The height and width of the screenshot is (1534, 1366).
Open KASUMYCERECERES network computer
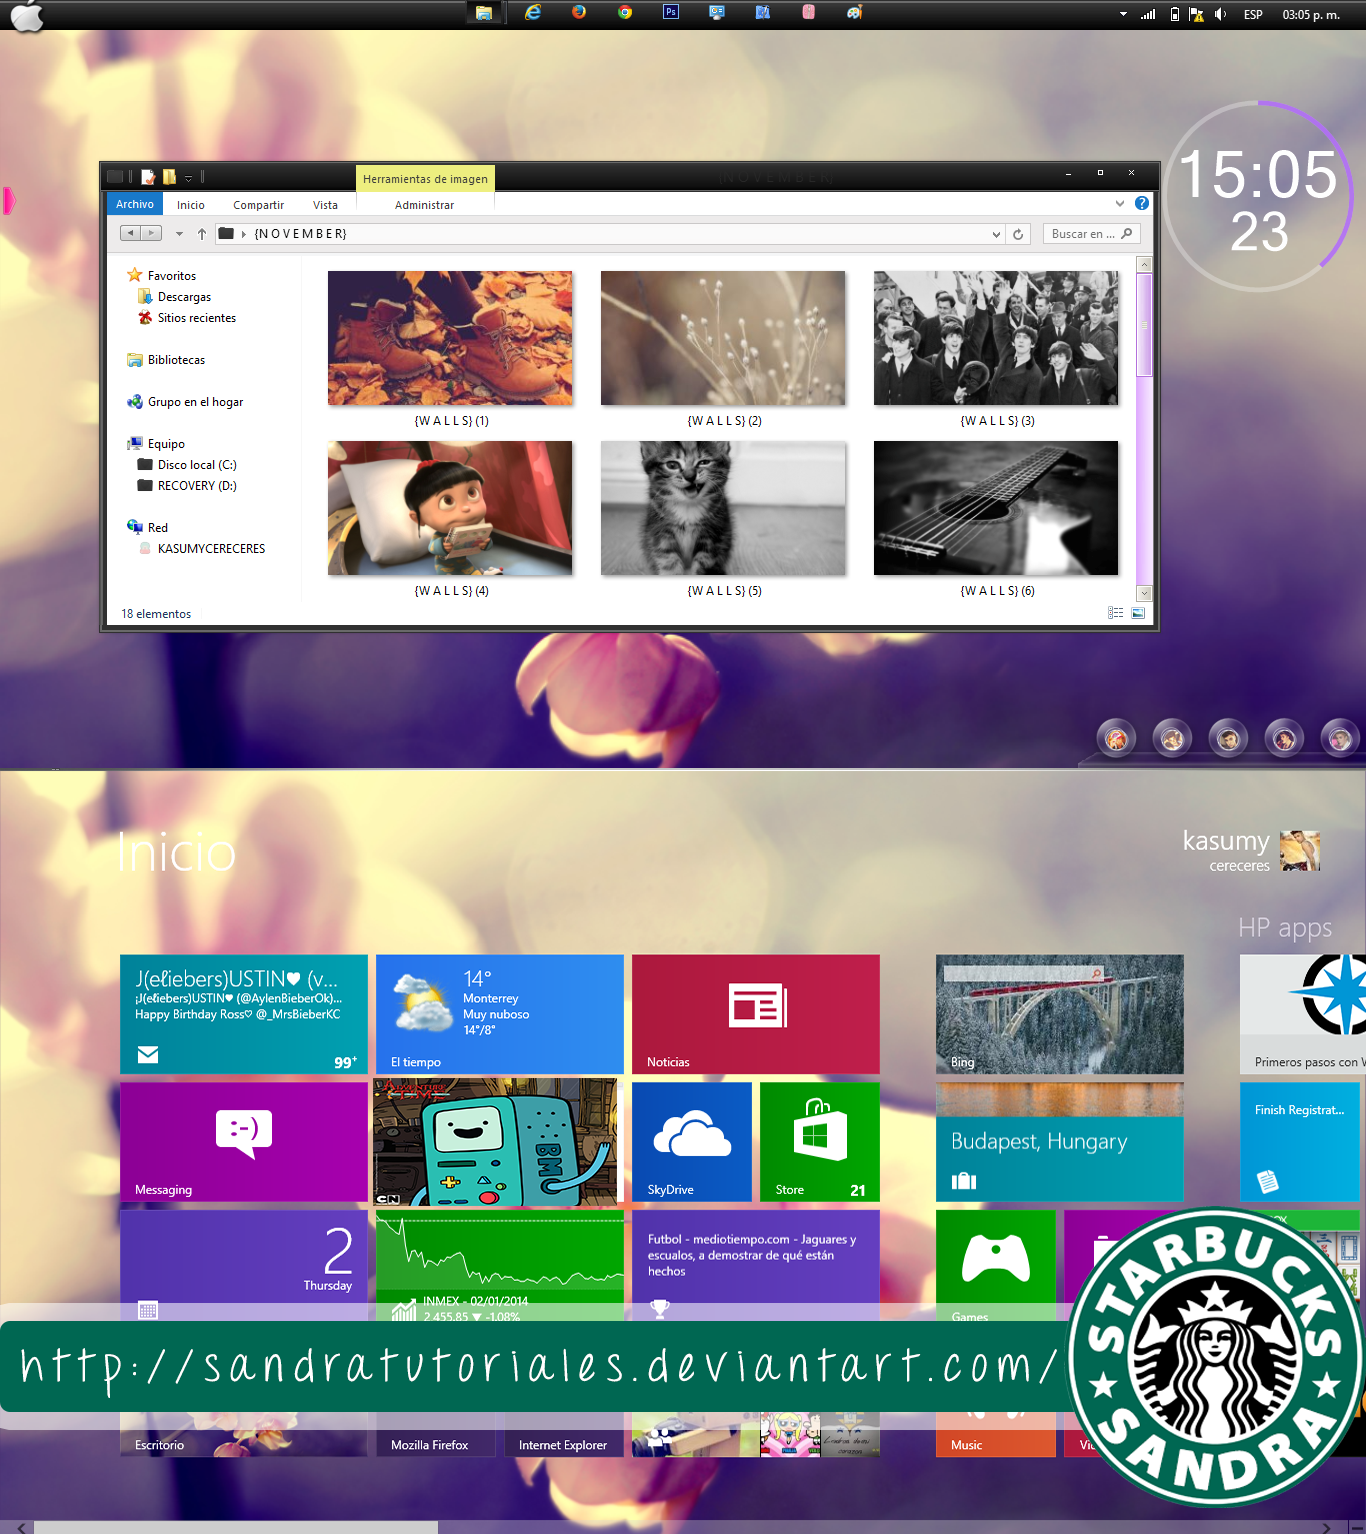[x=210, y=549]
